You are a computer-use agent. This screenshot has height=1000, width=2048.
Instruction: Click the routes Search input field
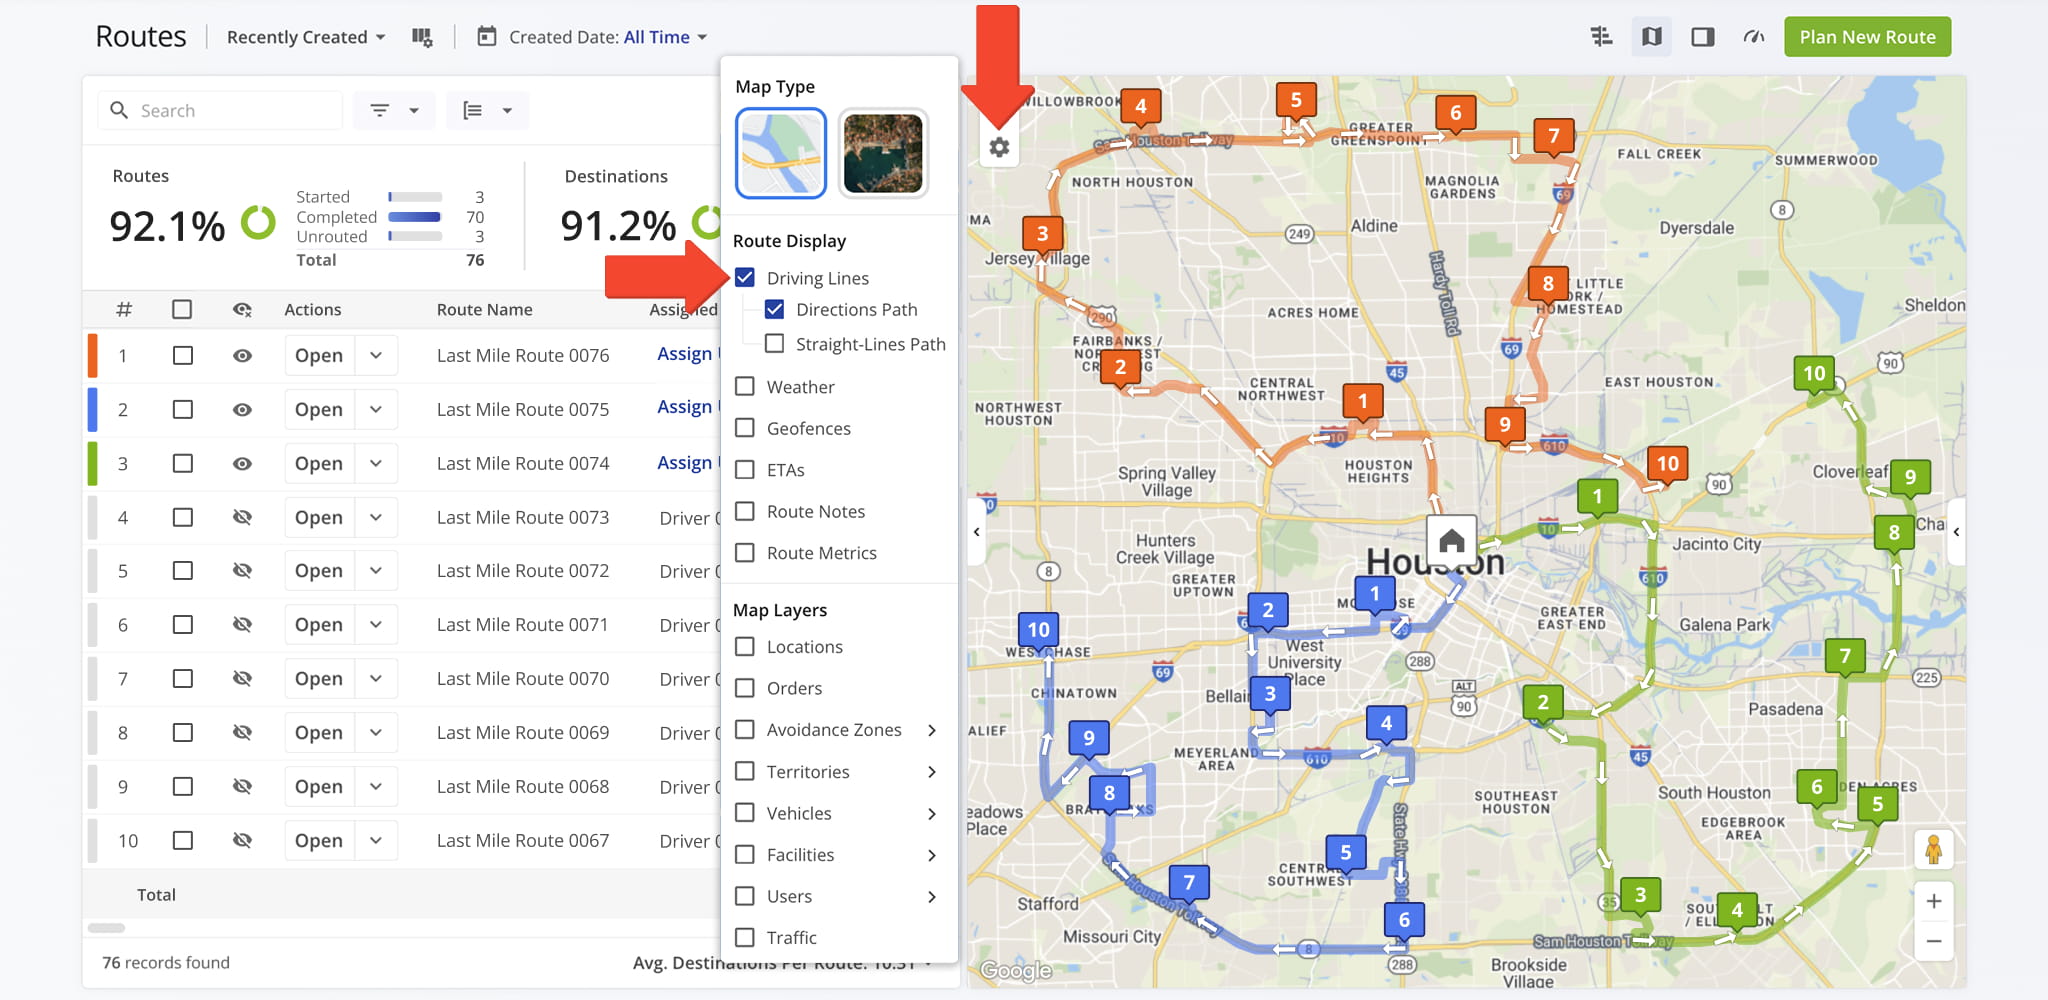(x=235, y=111)
